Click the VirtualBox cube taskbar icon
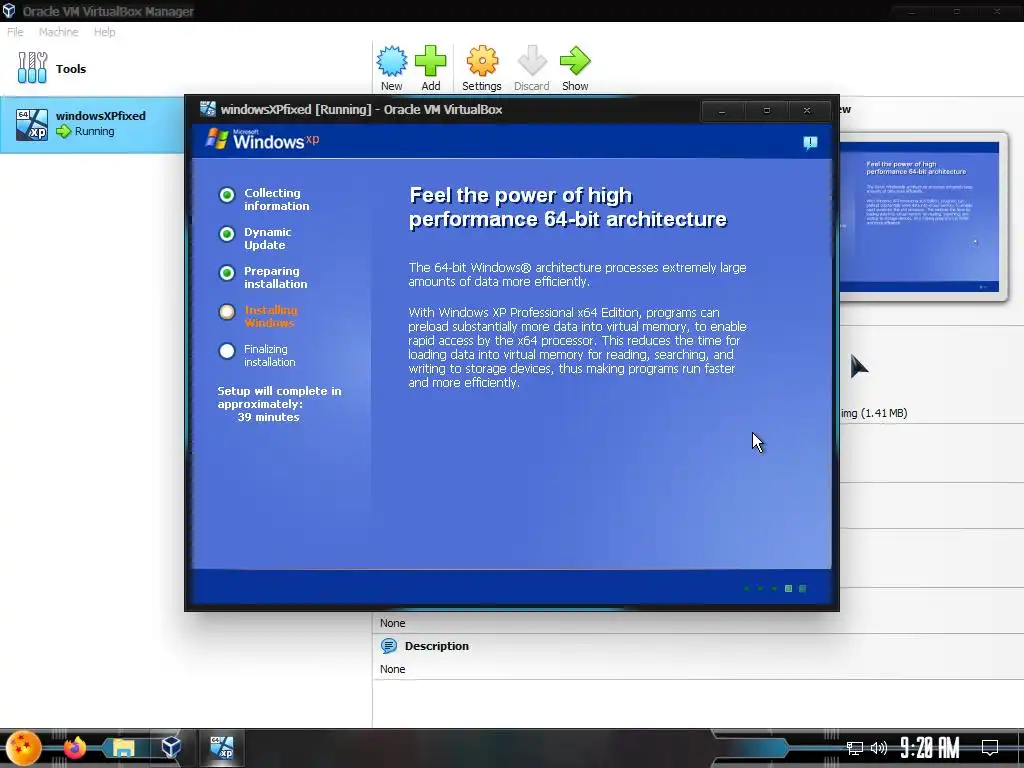This screenshot has height=768, width=1024. click(171, 747)
